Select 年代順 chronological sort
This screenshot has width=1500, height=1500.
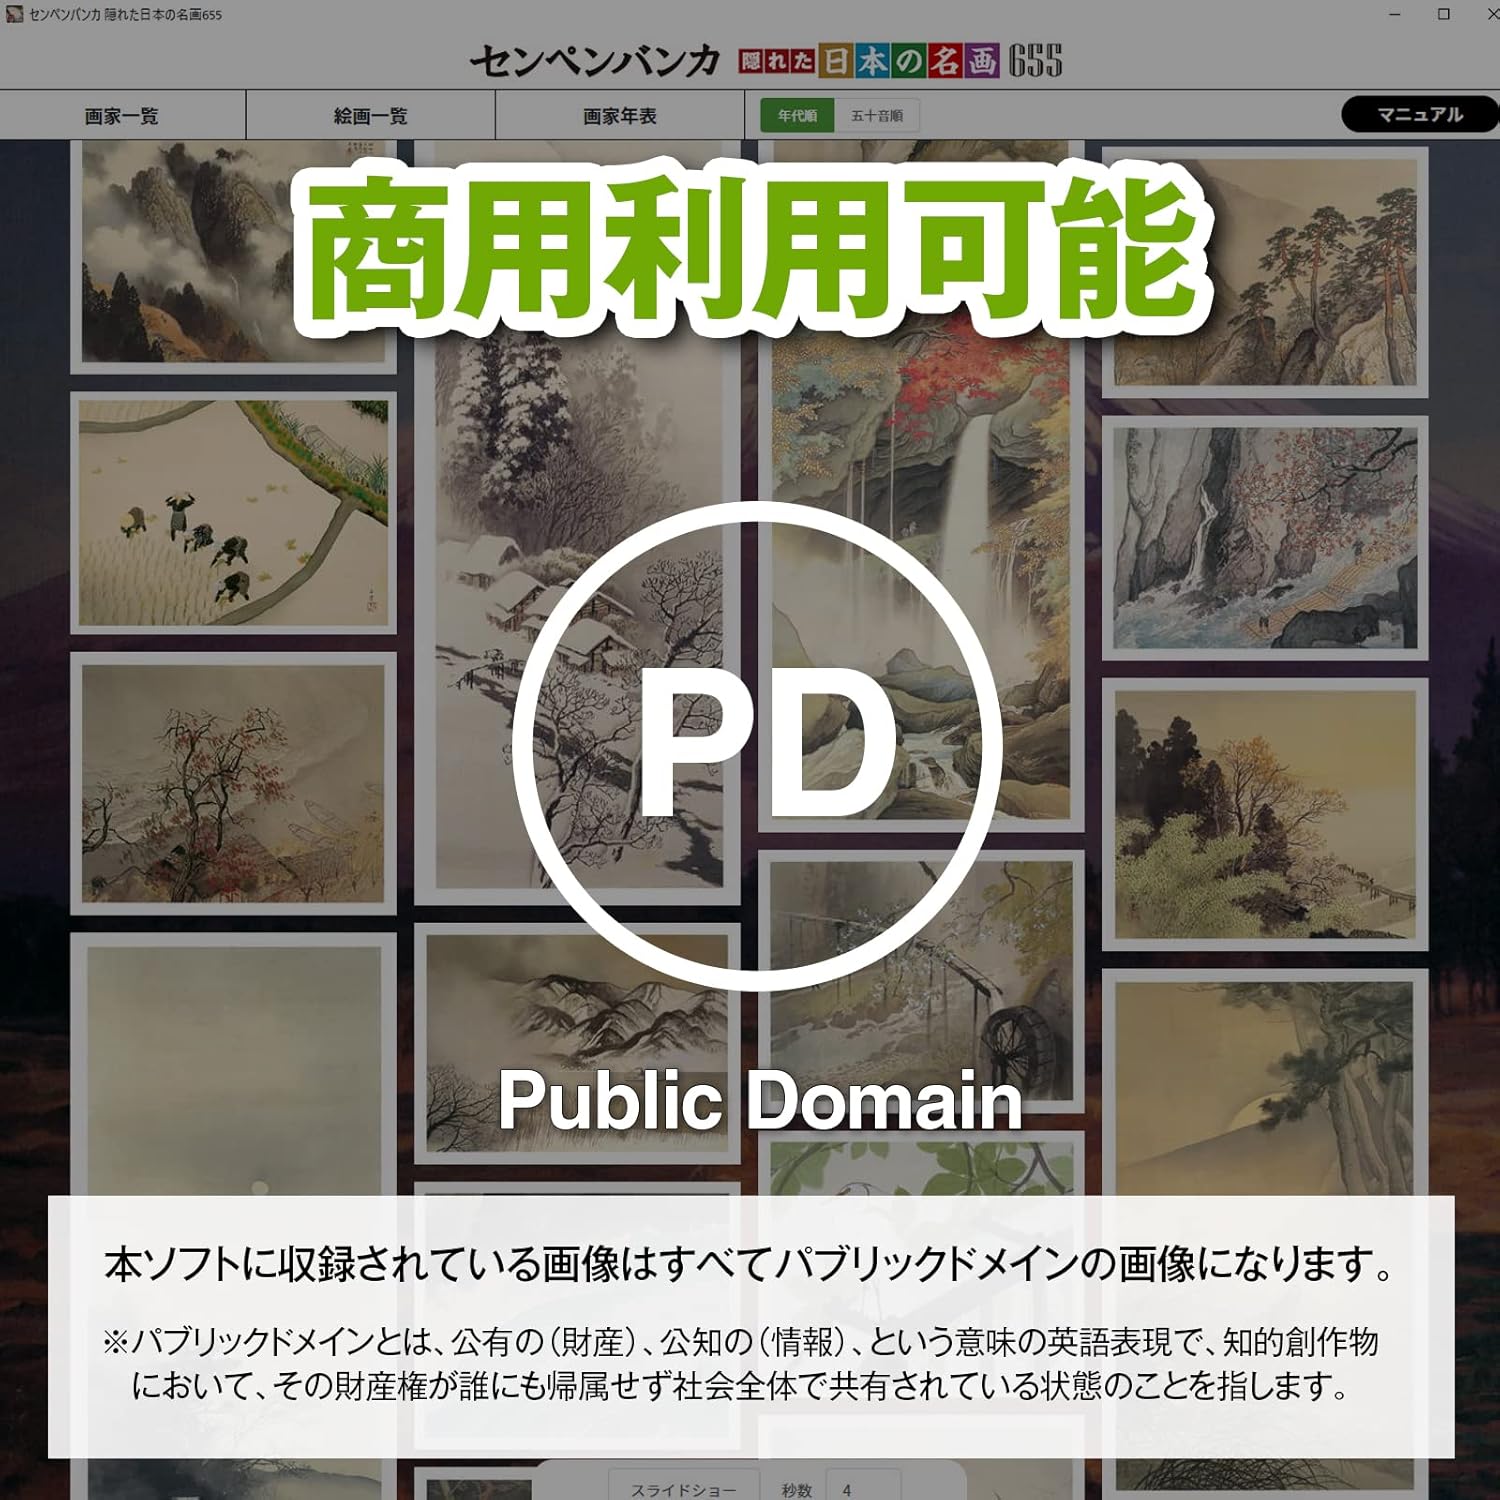(x=797, y=116)
